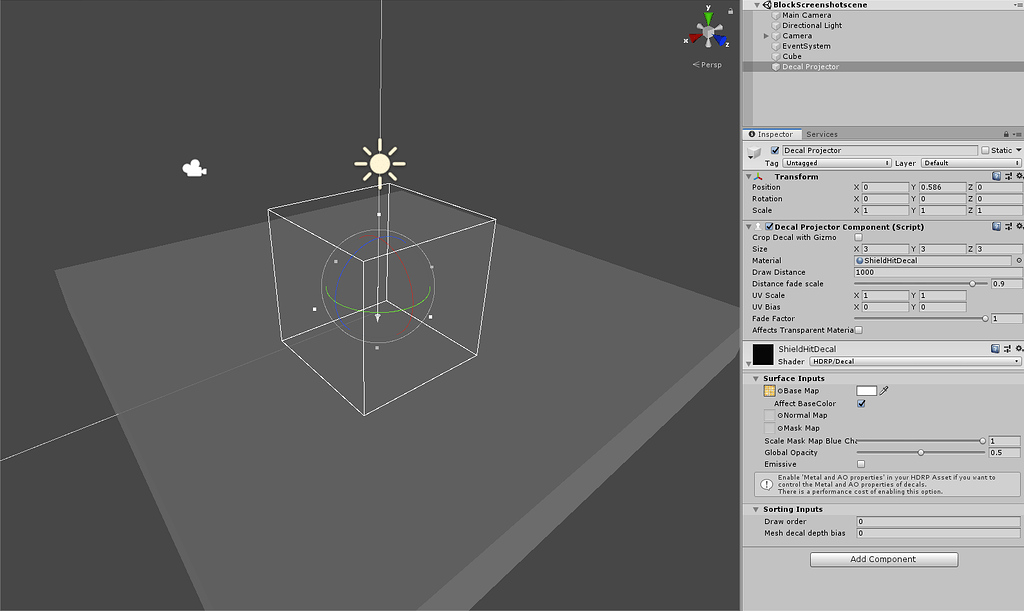Viewport: 1024px width, 611px height.
Task: Click the Add Component button
Action: 883,559
